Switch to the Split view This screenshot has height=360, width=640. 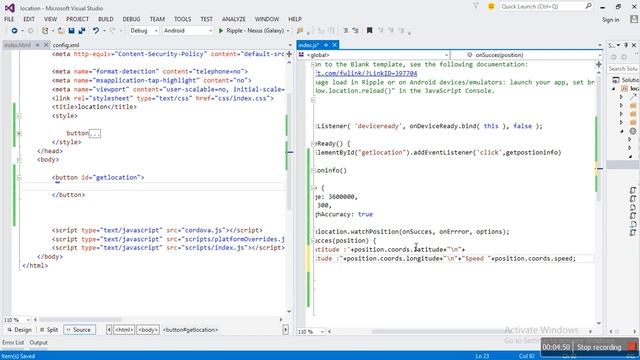(x=49, y=330)
